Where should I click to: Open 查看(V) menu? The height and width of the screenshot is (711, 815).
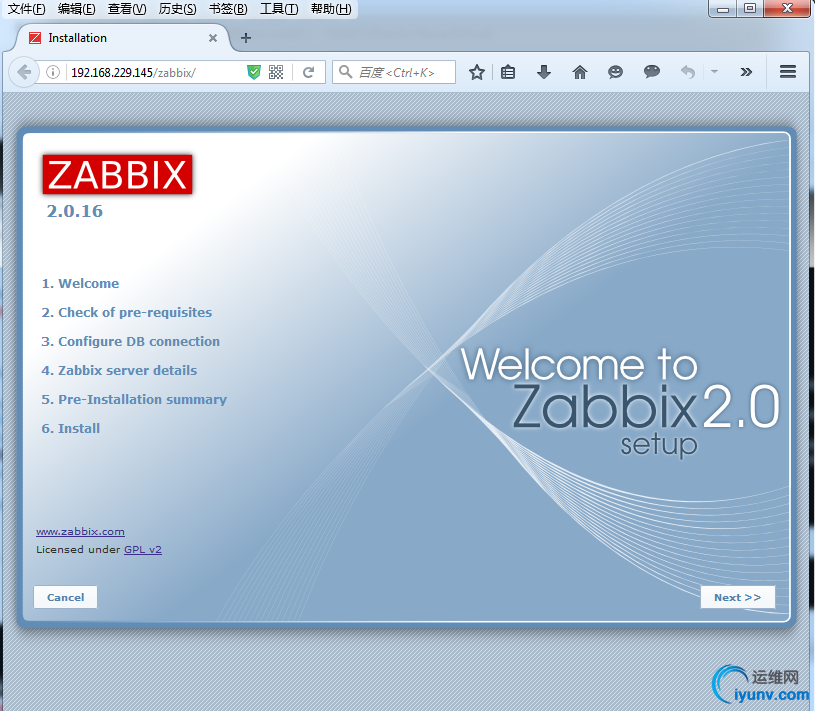click(x=127, y=9)
